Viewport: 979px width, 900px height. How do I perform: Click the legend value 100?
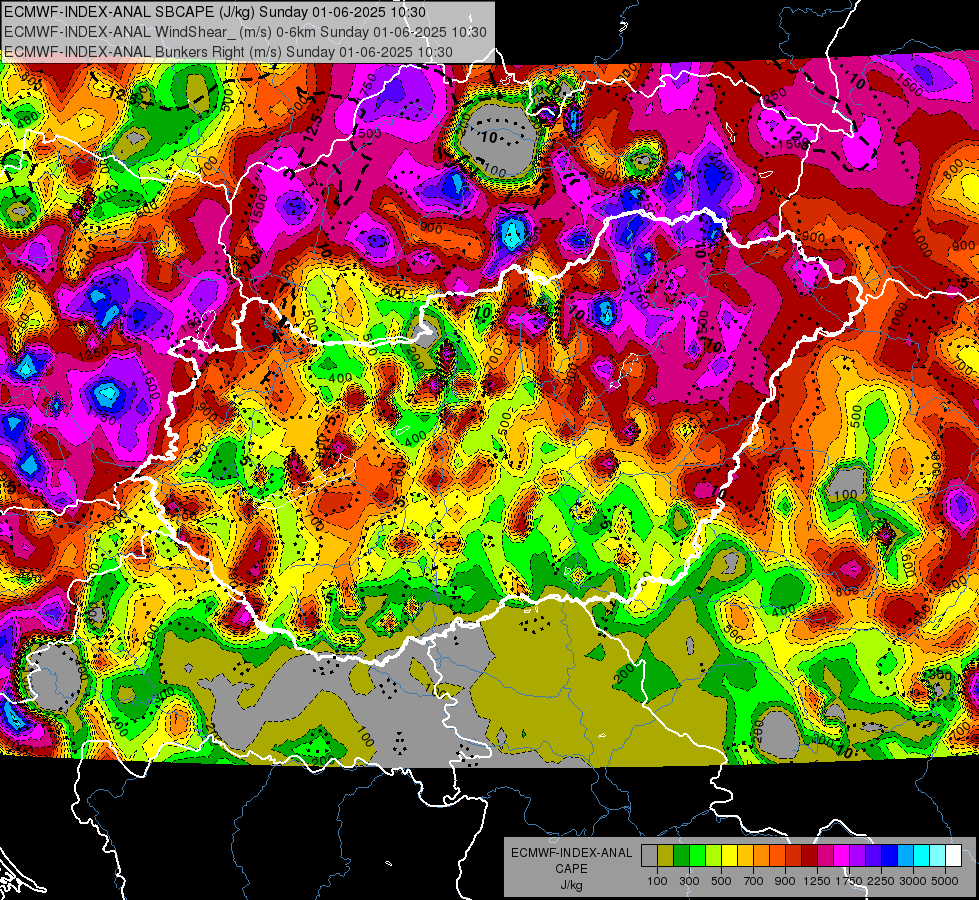(x=657, y=881)
